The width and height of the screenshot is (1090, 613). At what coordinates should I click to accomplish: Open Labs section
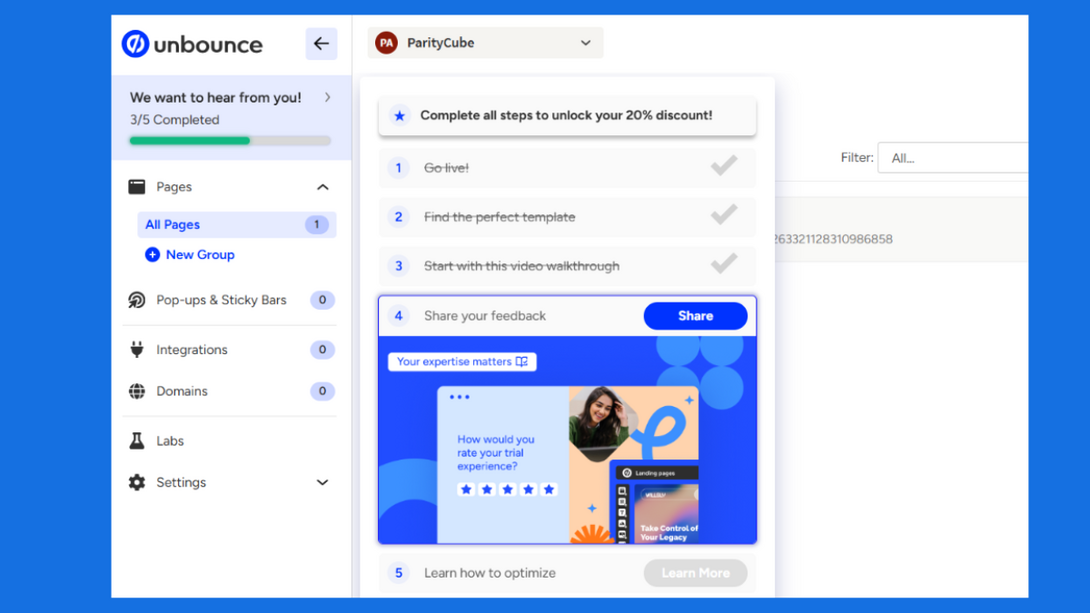pos(170,441)
